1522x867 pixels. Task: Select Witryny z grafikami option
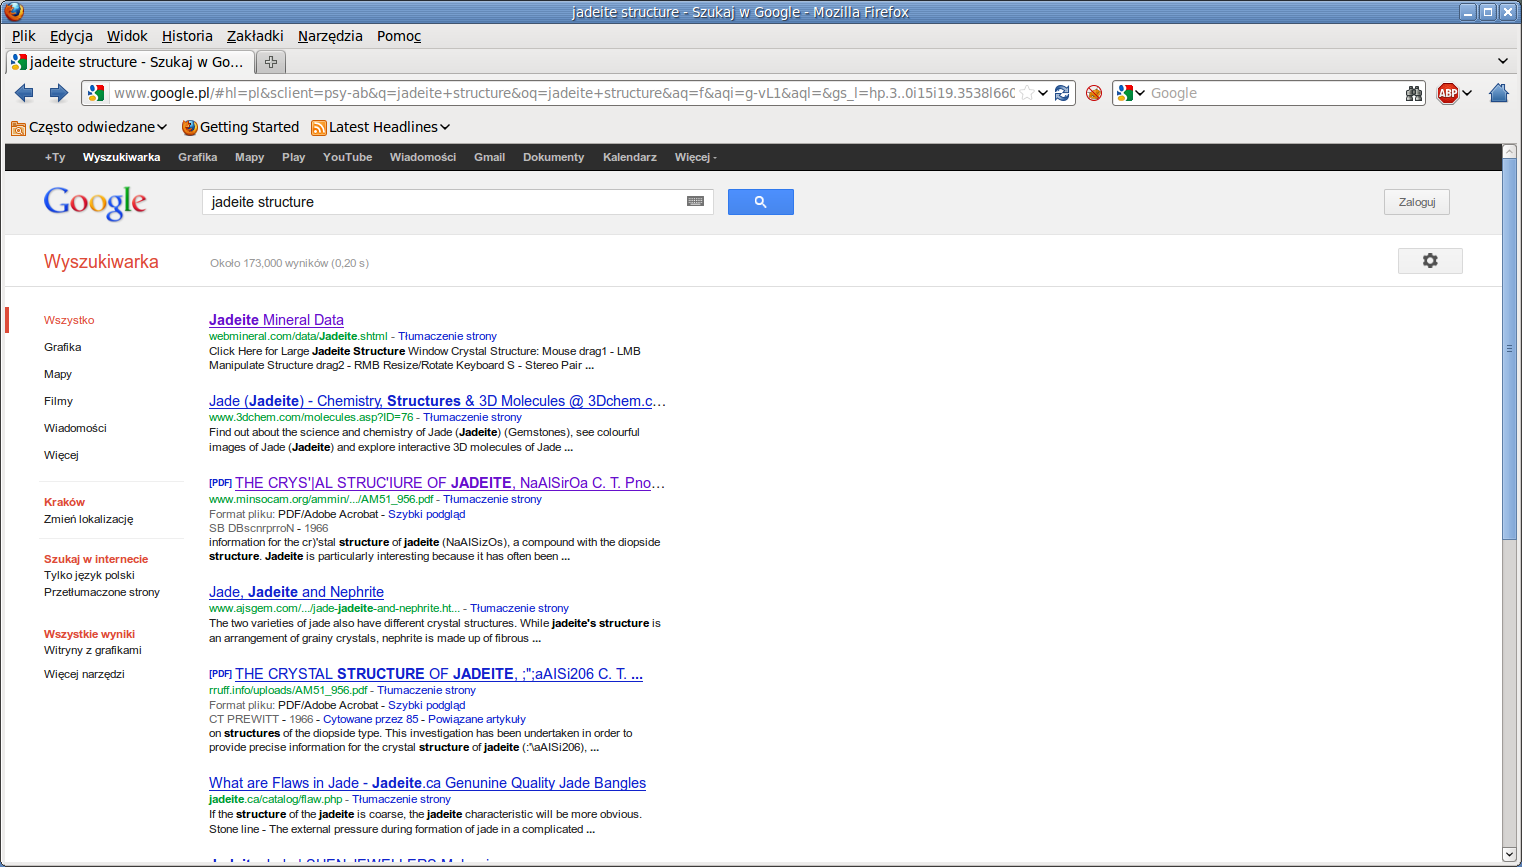click(93, 650)
